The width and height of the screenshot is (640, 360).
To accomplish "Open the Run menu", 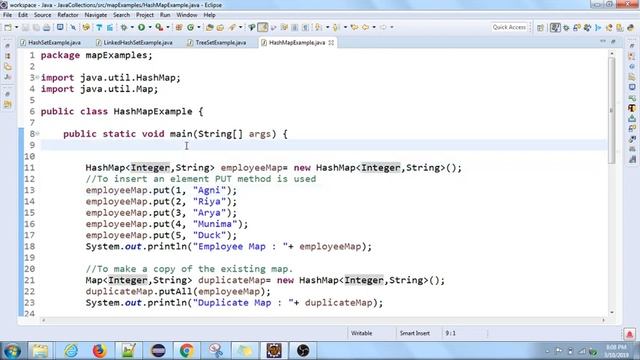I will 165,15.
